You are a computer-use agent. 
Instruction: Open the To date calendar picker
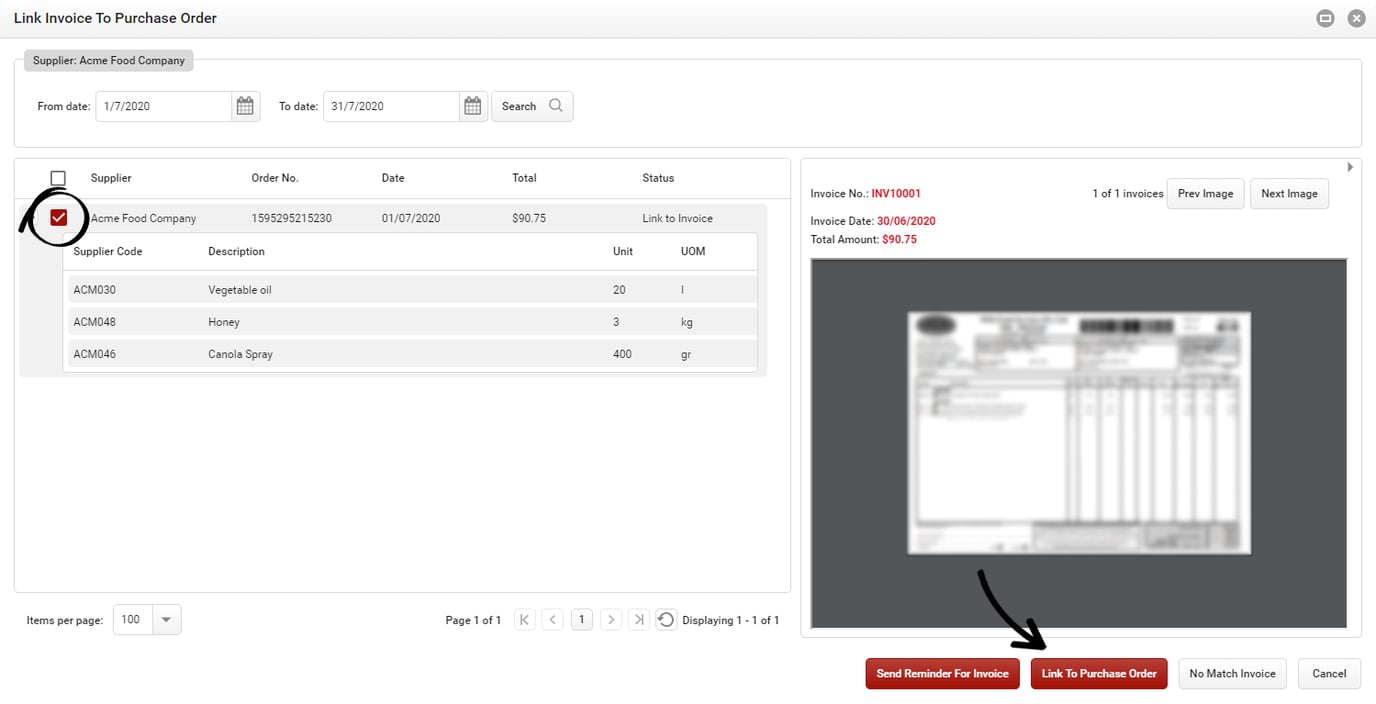(473, 106)
